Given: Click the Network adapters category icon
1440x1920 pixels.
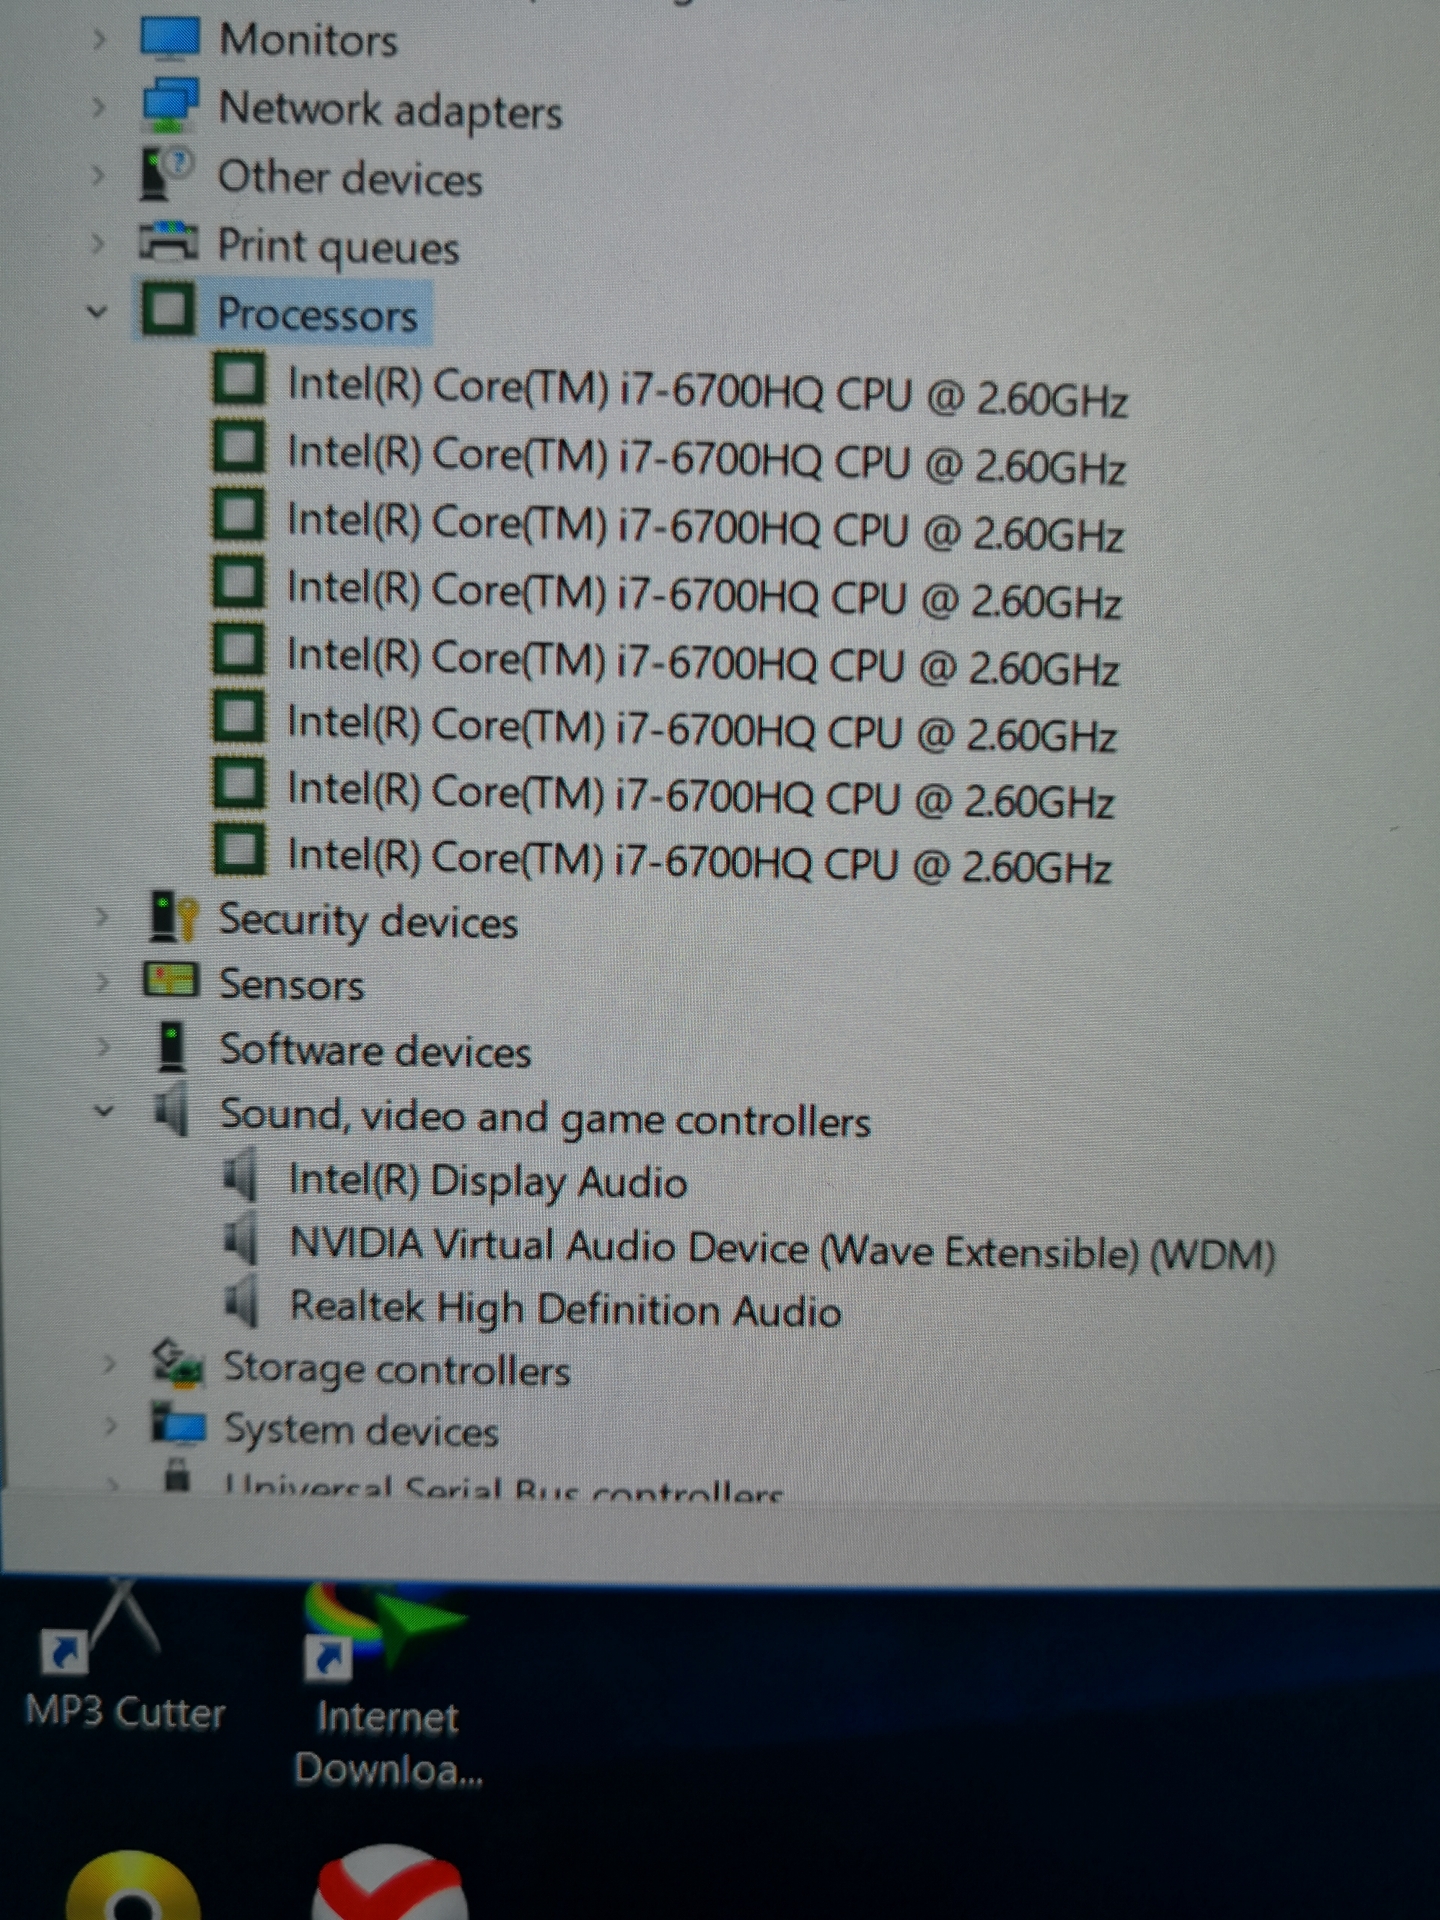Looking at the screenshot, I should point(170,106).
